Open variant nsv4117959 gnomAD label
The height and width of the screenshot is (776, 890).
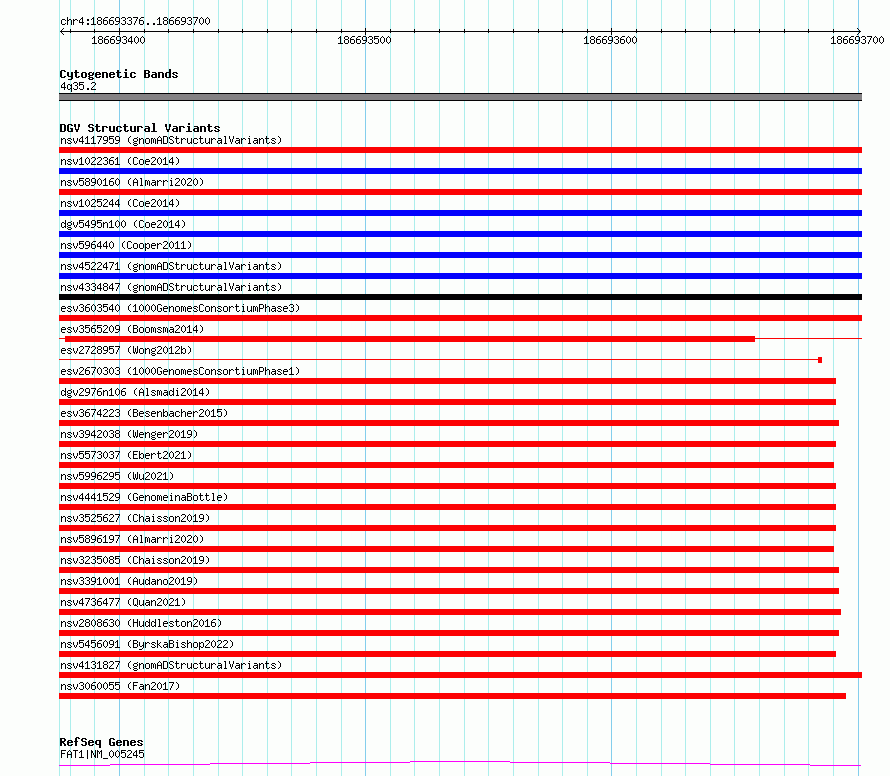pos(171,140)
